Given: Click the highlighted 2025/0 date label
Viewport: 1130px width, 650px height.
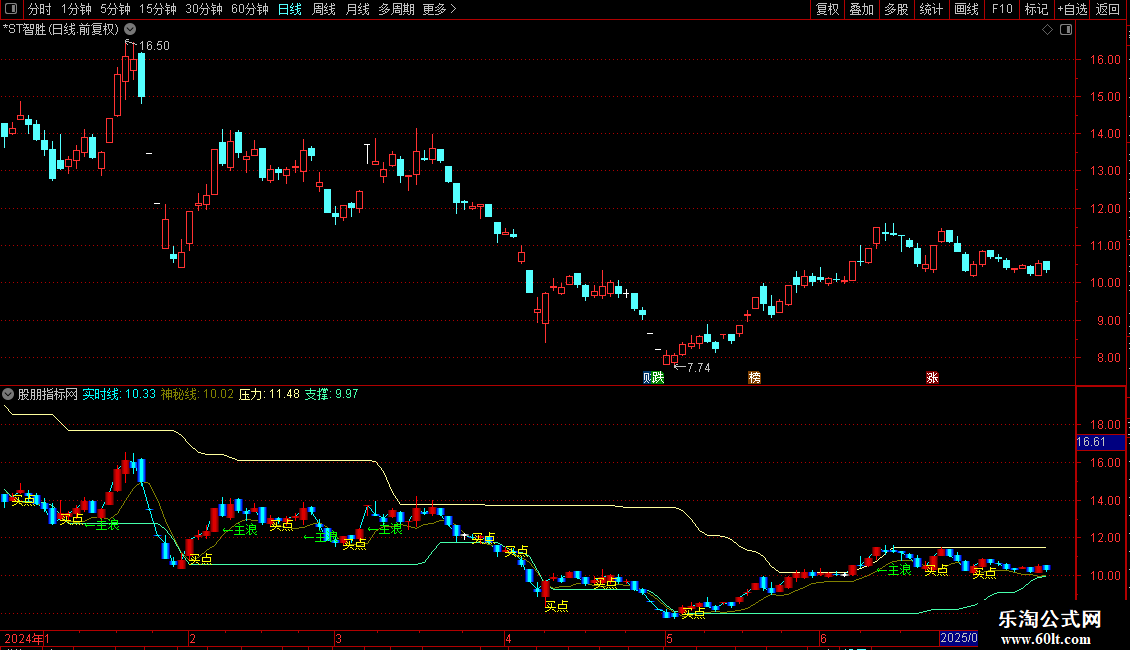Looking at the screenshot, I should (x=958, y=638).
